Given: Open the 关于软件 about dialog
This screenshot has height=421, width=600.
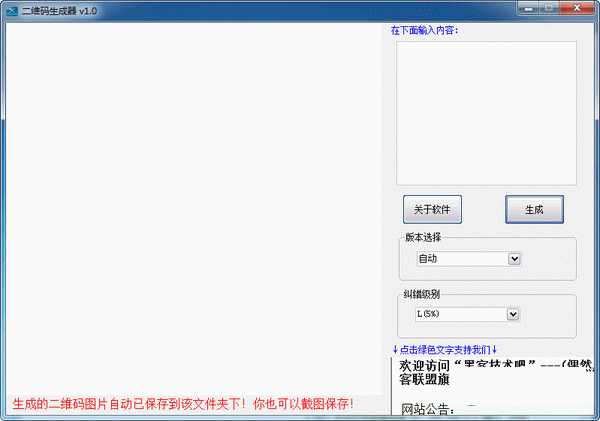Looking at the screenshot, I should coord(432,210).
